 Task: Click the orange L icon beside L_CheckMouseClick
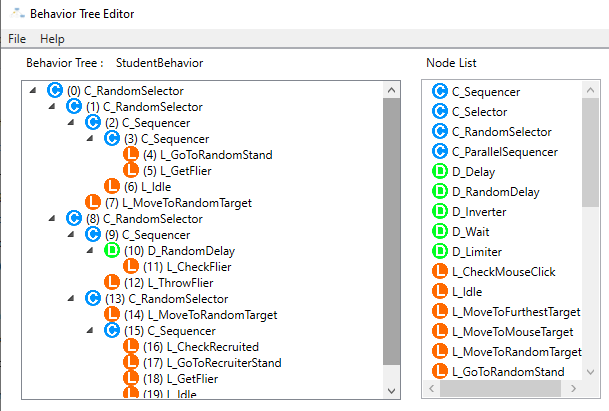pyautogui.click(x=439, y=272)
